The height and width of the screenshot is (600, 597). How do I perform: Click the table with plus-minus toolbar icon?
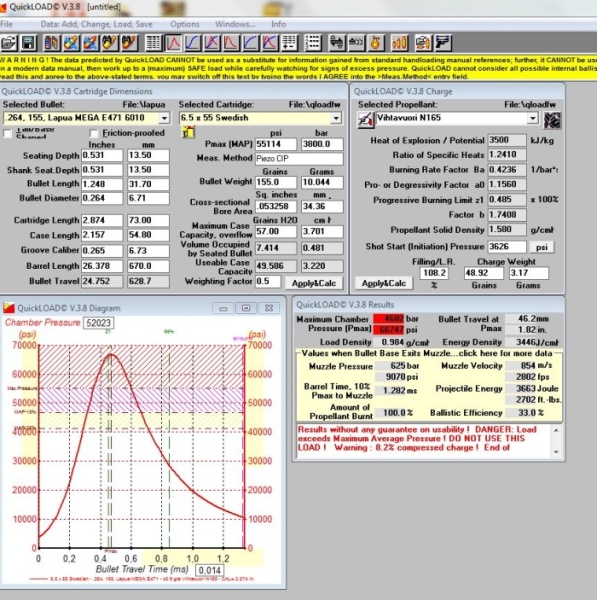(x=289, y=42)
